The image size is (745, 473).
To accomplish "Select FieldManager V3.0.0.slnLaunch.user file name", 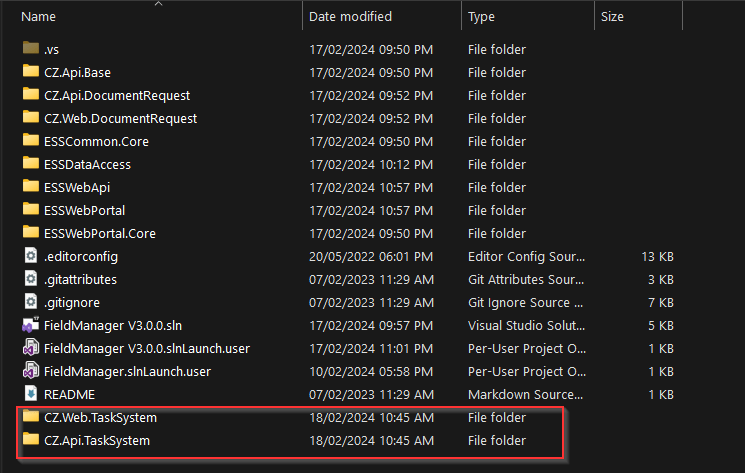I will click(147, 349).
